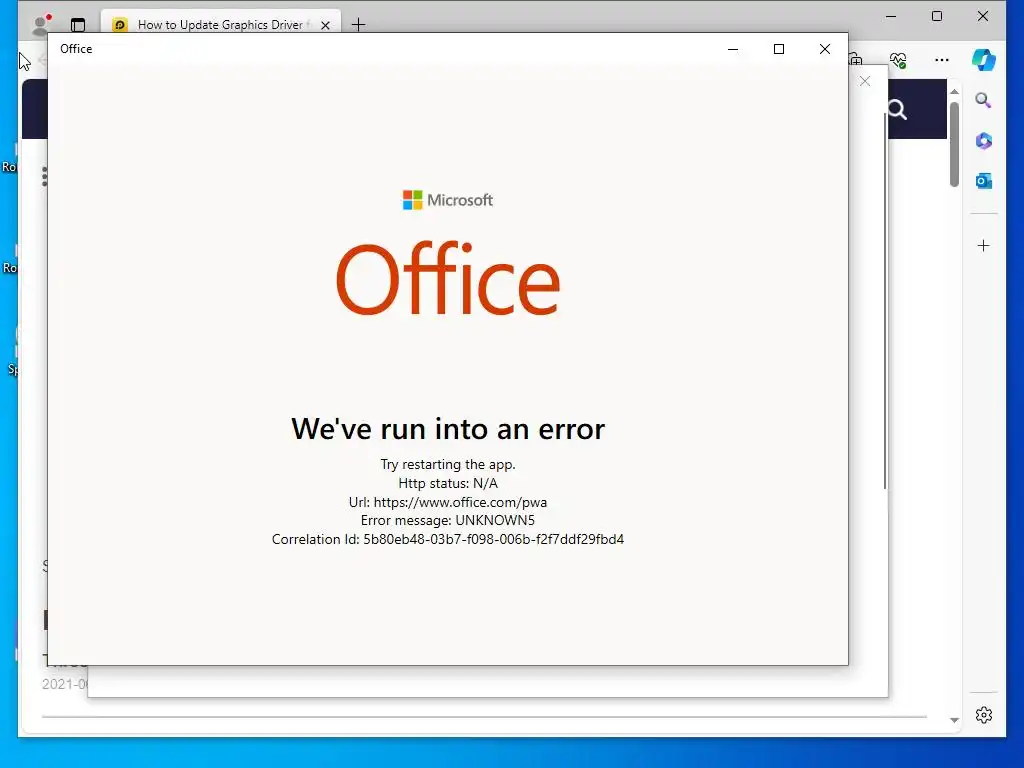Image resolution: width=1024 pixels, height=768 pixels.
Task: Open Edge sidebar settings gear
Action: pos(984,715)
